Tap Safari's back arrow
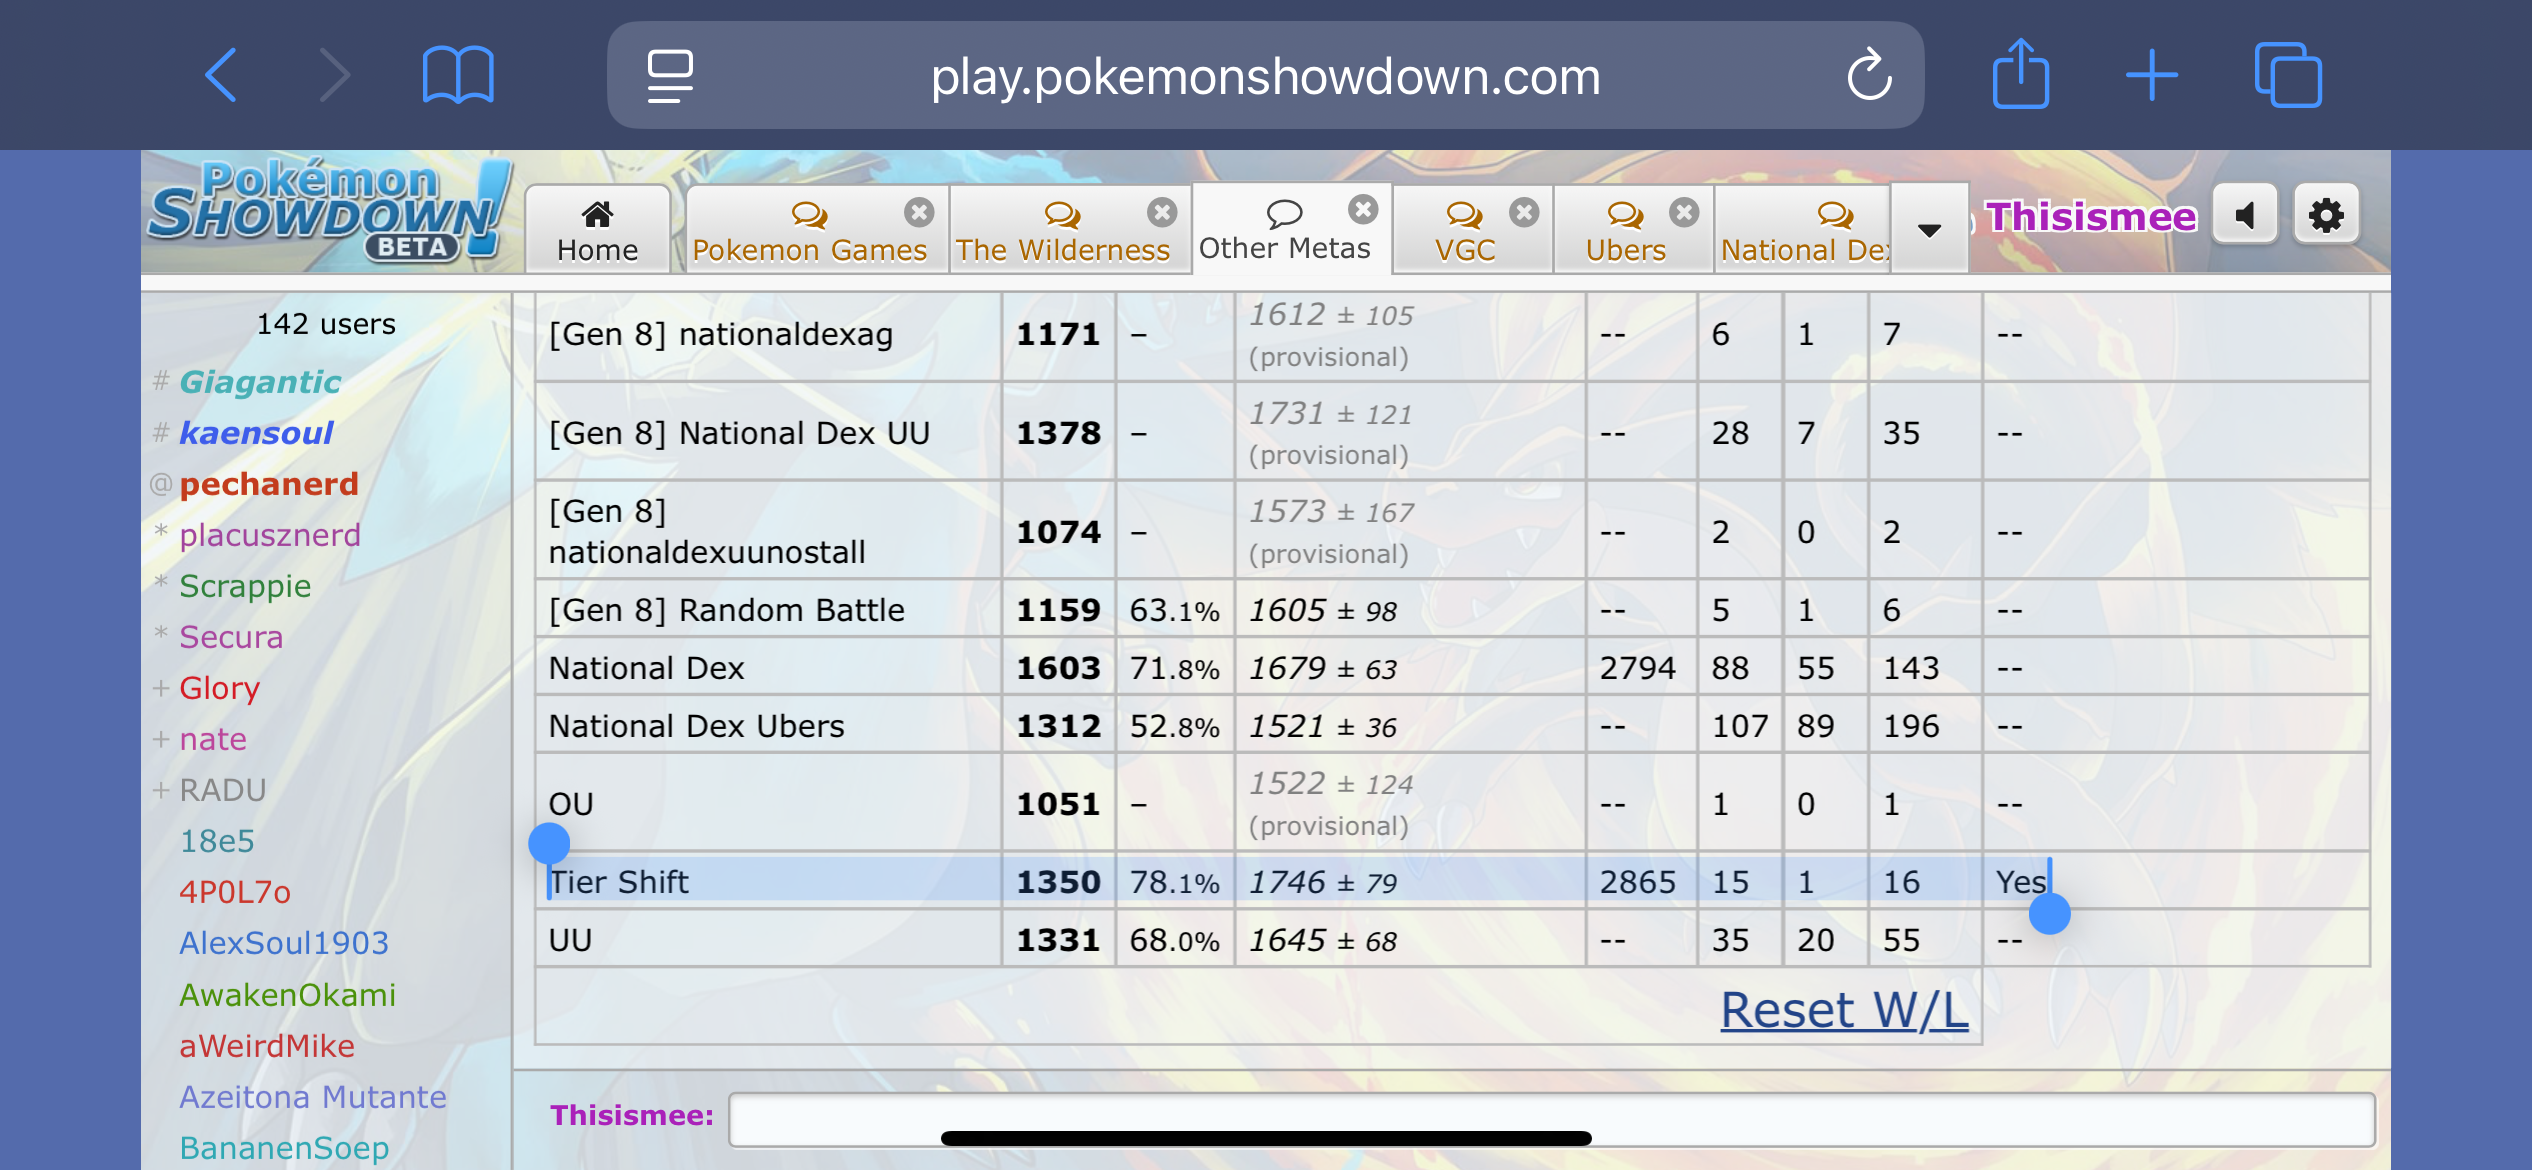This screenshot has width=2532, height=1170. coord(221,75)
